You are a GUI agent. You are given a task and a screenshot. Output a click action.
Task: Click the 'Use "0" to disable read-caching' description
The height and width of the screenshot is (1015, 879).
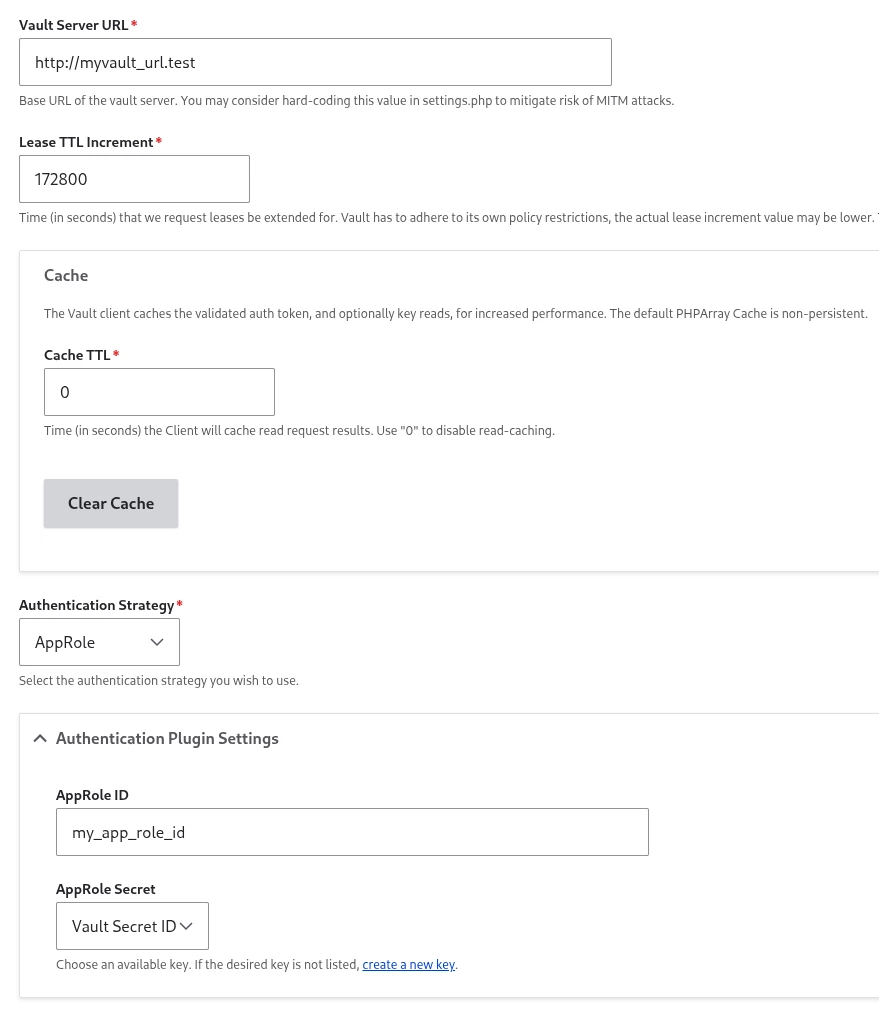click(x=299, y=431)
